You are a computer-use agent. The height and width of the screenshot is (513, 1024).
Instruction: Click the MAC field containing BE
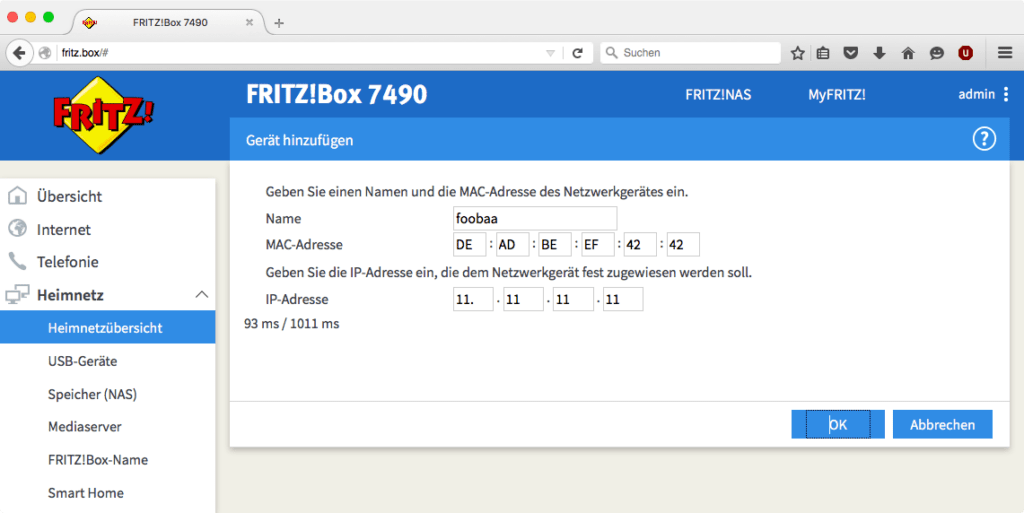[x=555, y=245]
